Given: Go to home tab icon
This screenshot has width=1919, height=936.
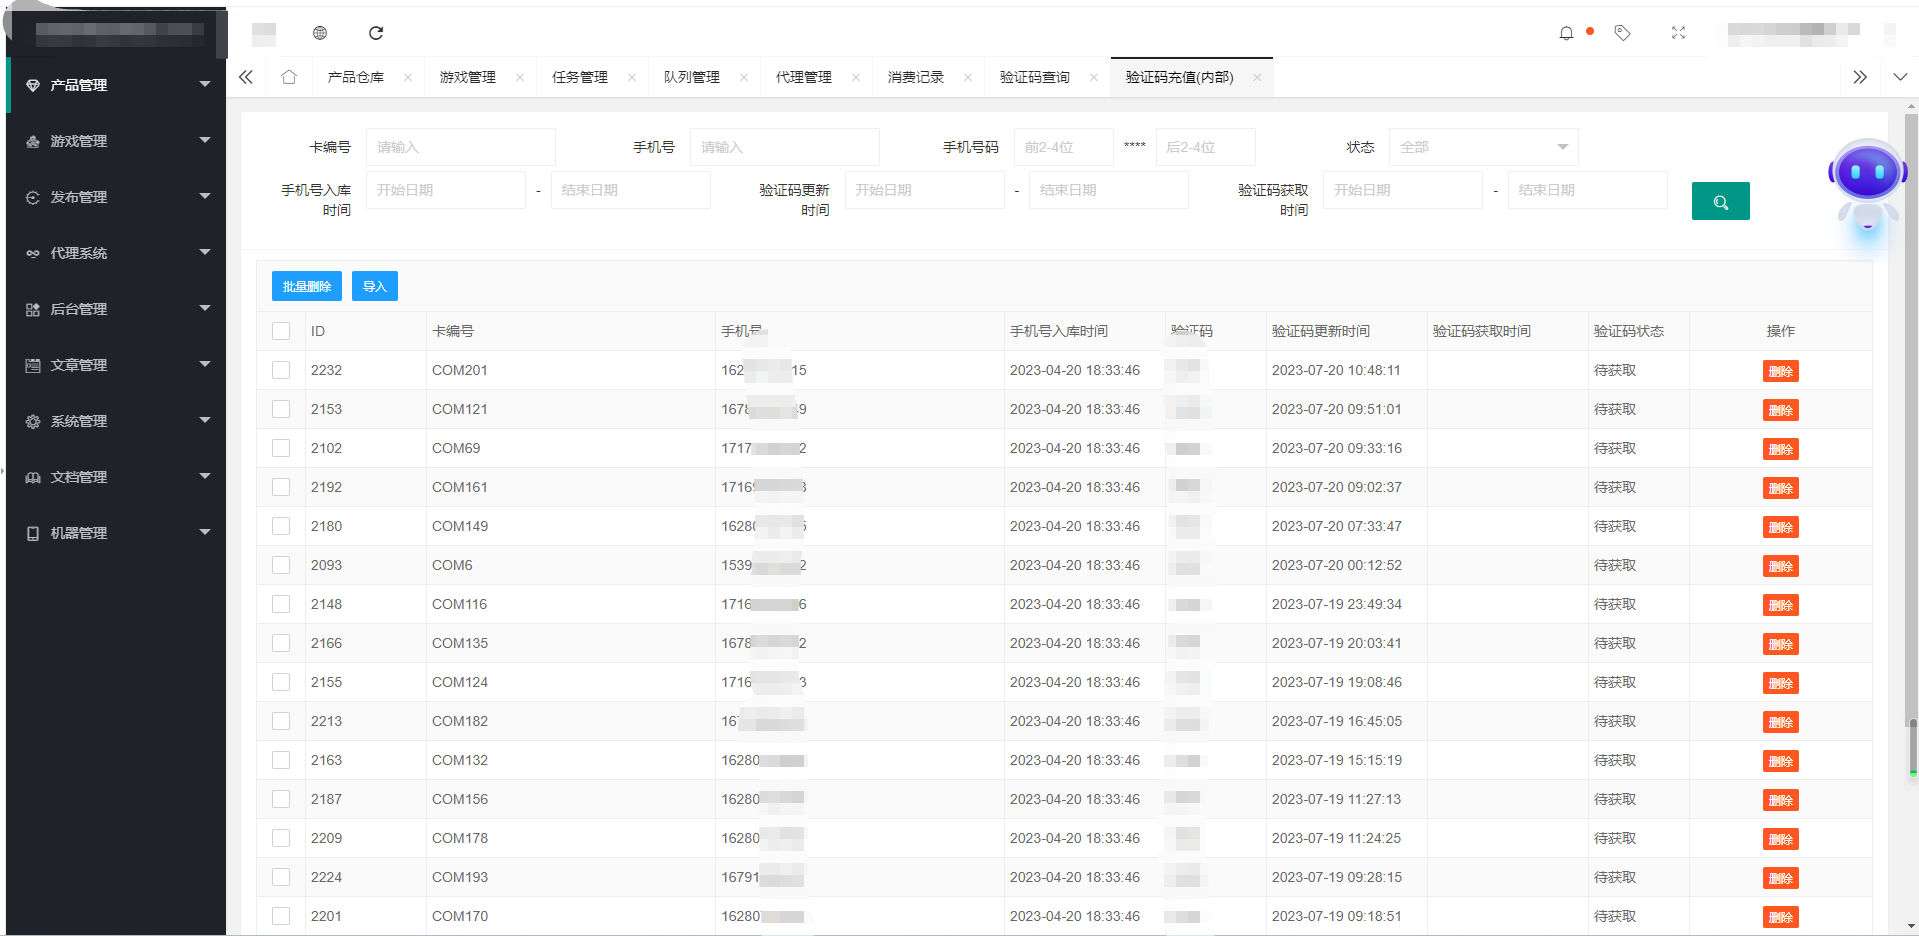Looking at the screenshot, I should pos(289,77).
